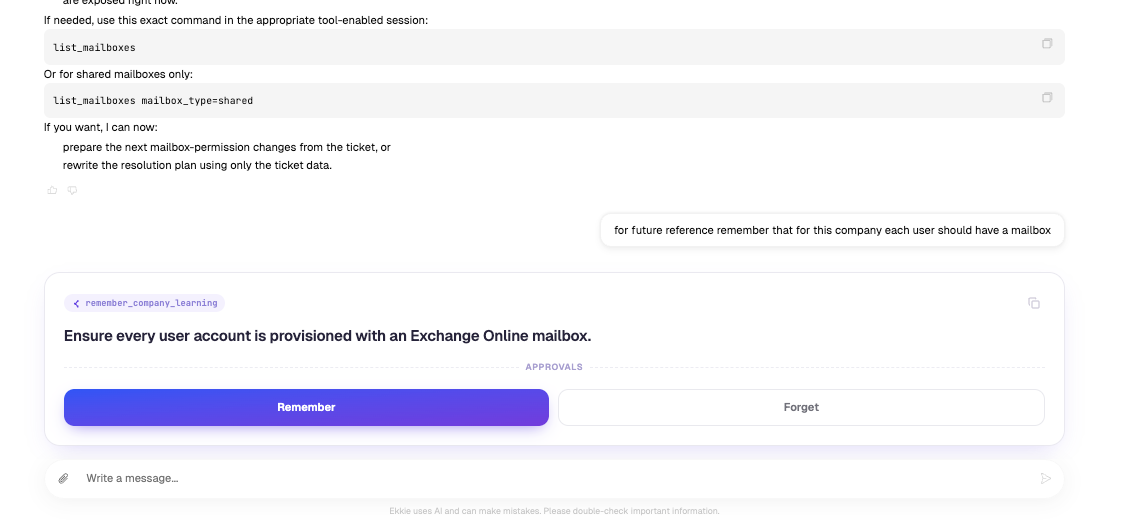Click the prepare mailbox-permission changes option text

pyautogui.click(x=227, y=147)
